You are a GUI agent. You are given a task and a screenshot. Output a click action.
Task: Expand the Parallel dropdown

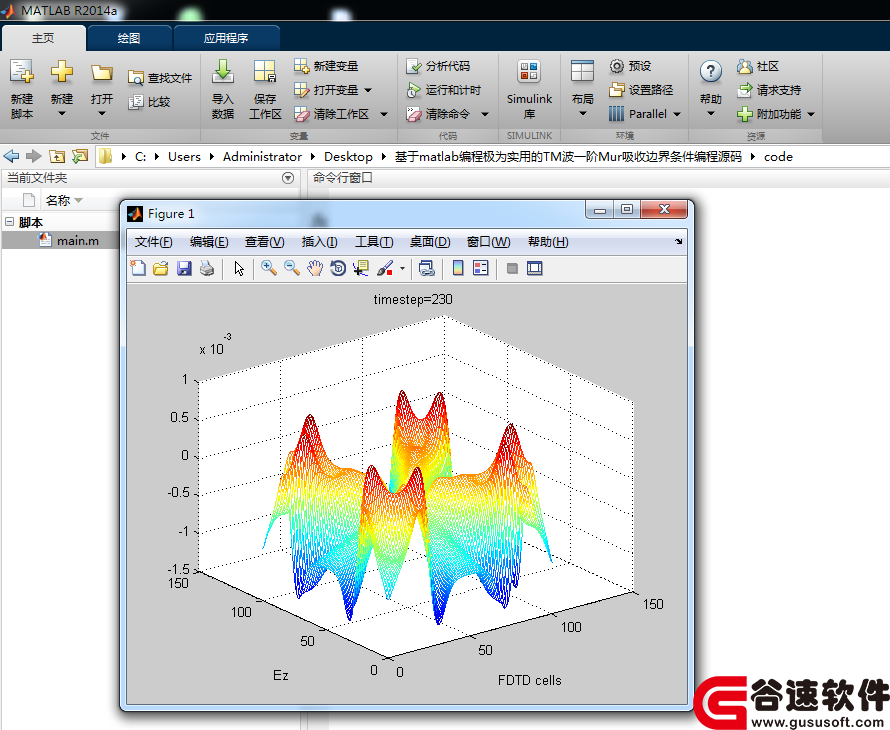(677, 114)
